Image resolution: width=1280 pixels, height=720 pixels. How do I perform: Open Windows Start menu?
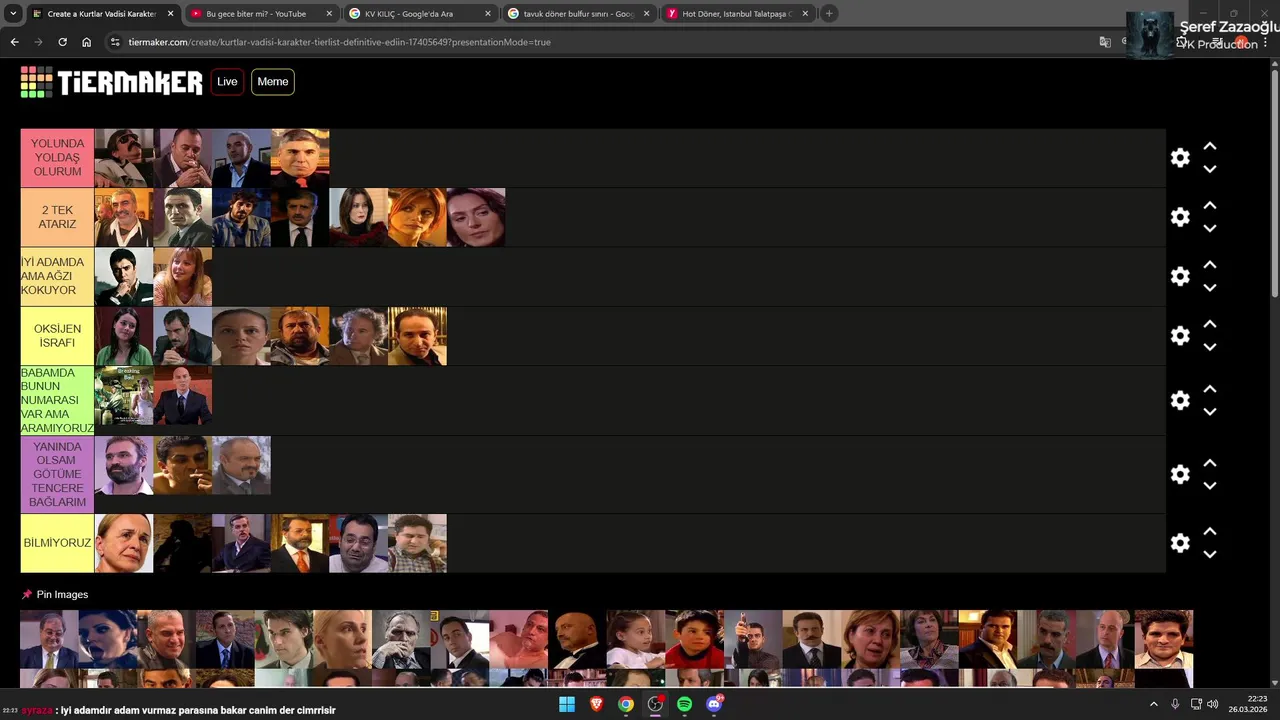click(x=567, y=704)
